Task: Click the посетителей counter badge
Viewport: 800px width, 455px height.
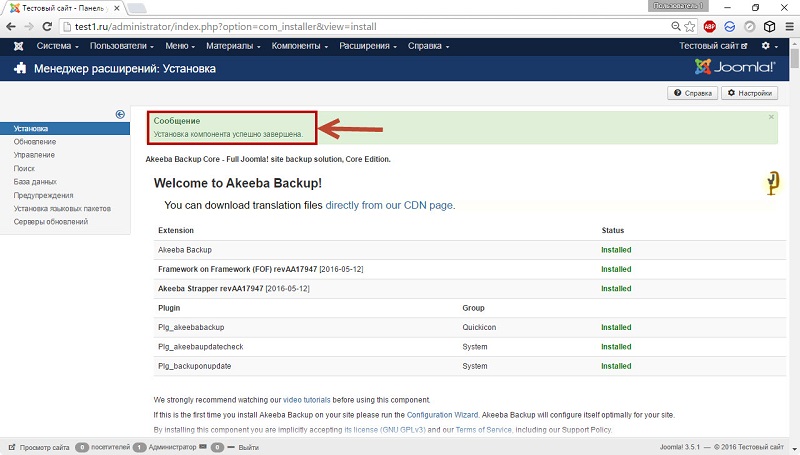Action: (x=82, y=447)
